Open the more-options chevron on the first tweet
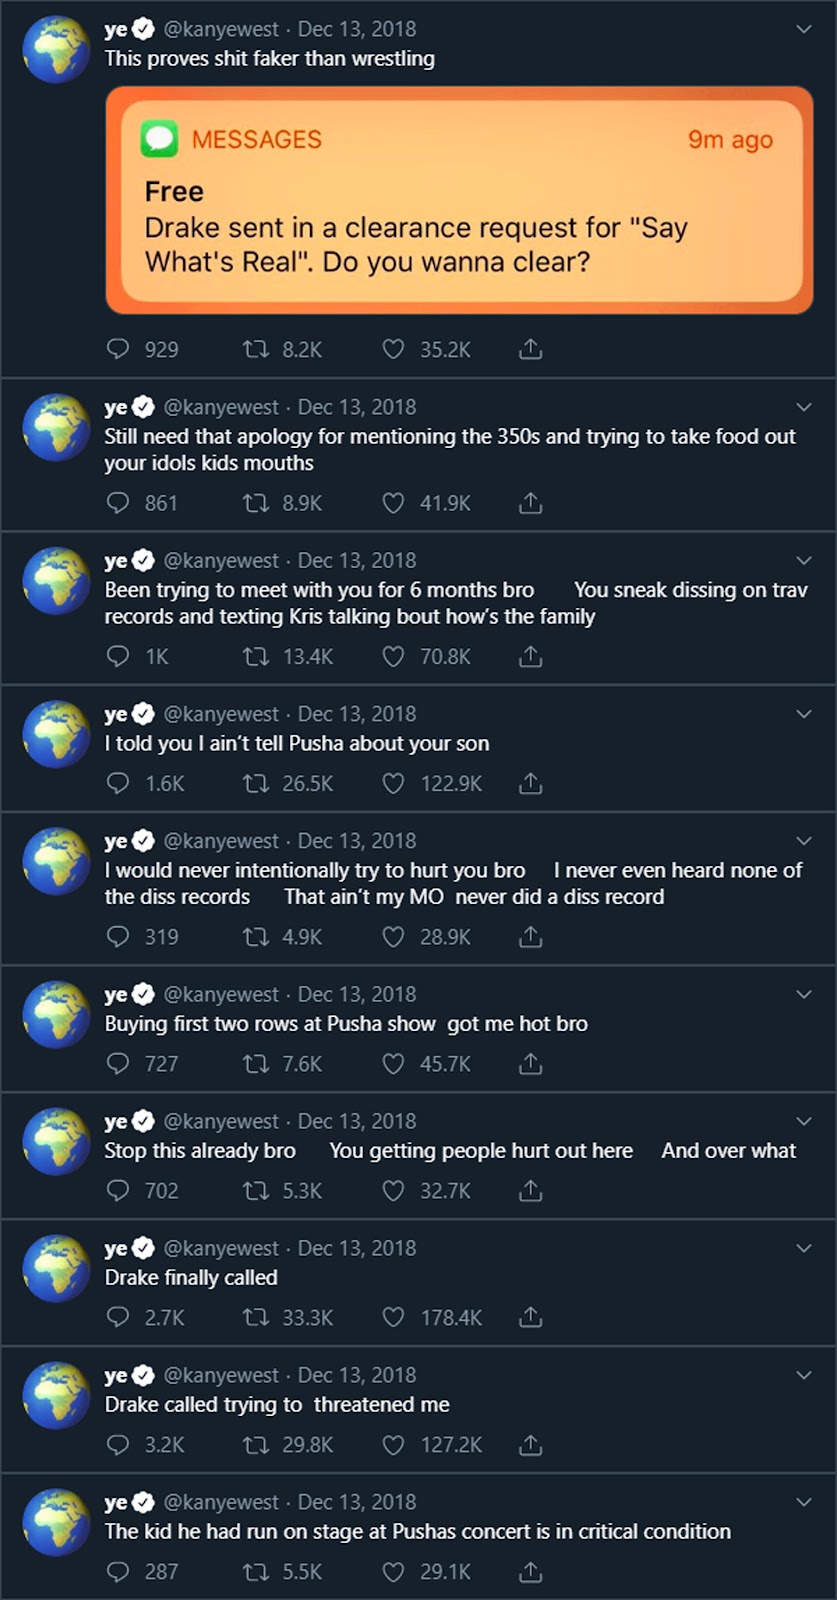This screenshot has width=837, height=1600. [x=803, y=29]
